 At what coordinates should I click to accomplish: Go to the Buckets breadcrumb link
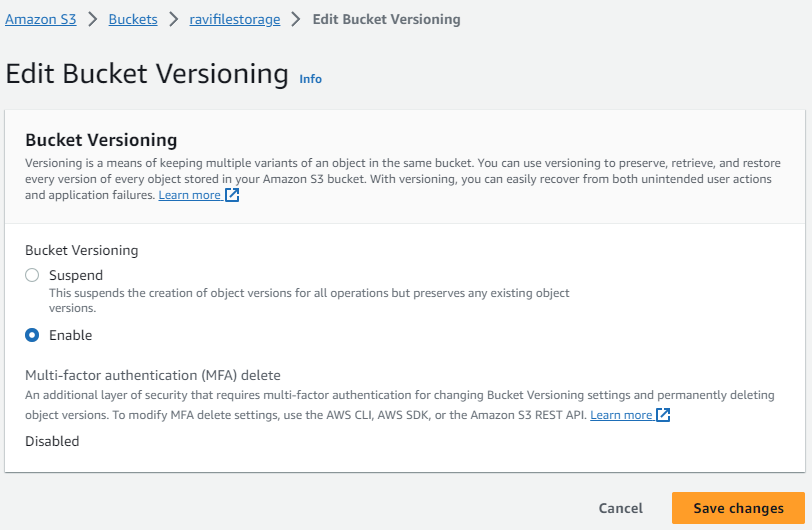[133, 19]
